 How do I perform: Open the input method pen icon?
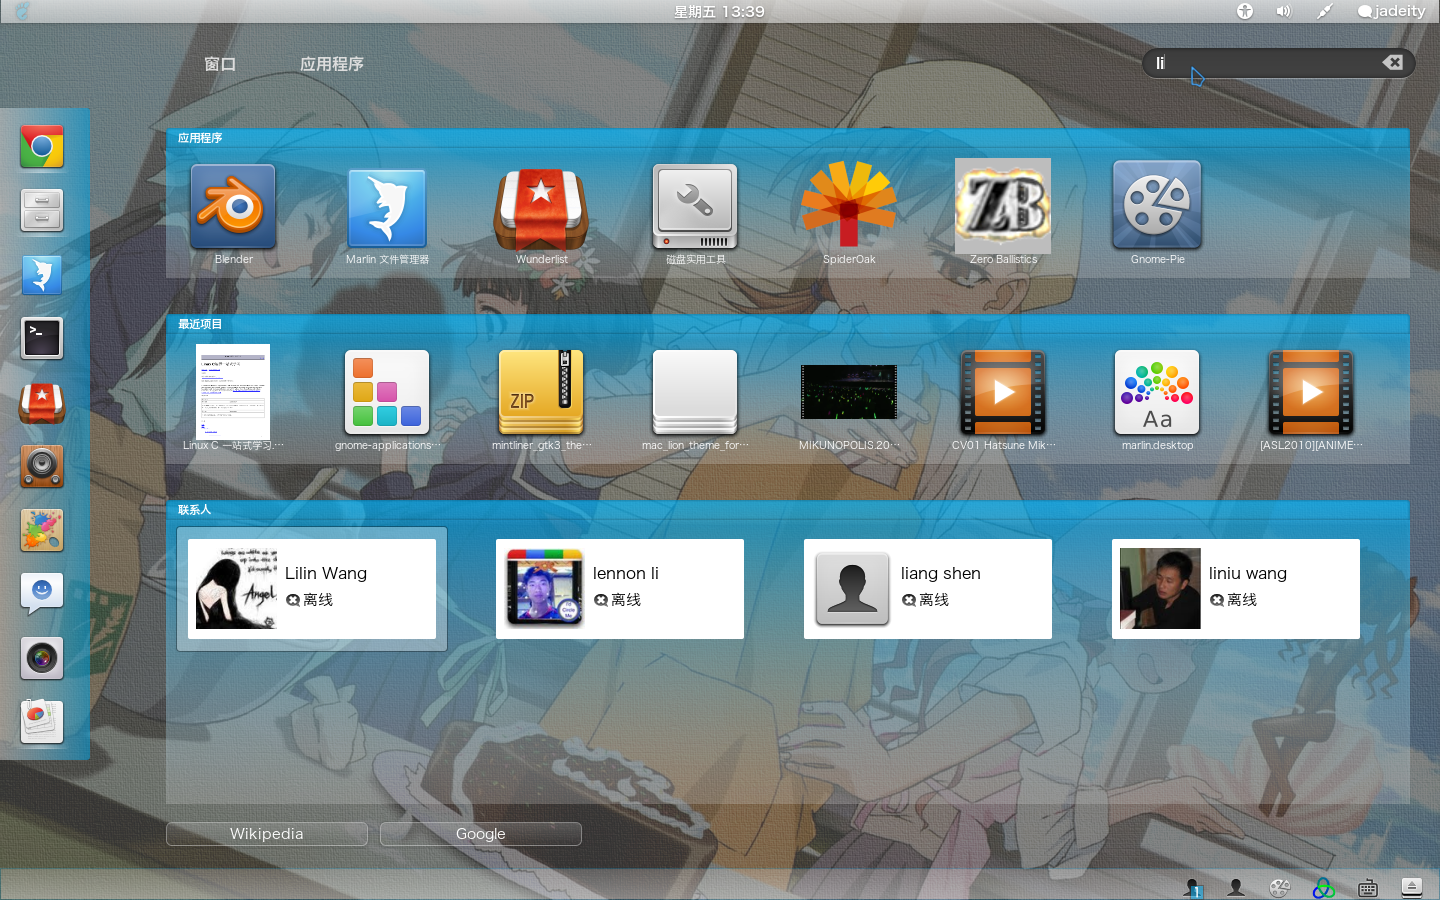click(x=1324, y=11)
